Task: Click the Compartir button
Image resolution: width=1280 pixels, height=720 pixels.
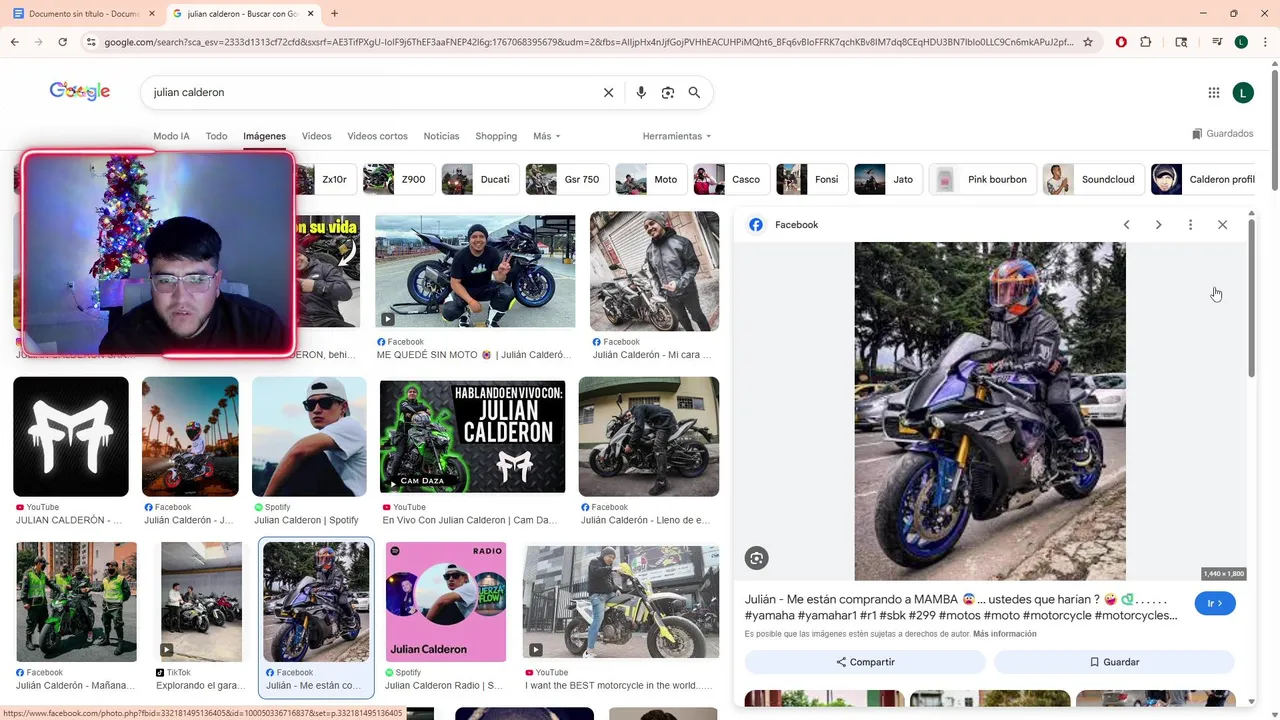Action: pyautogui.click(x=865, y=662)
